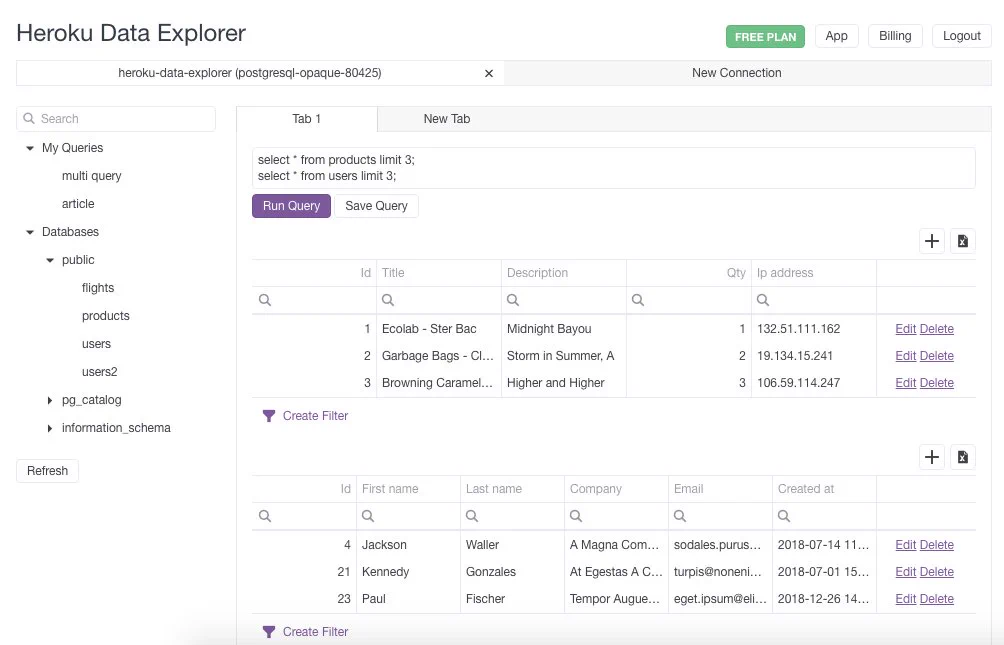
Task: Open a New Tab for queries
Action: pos(447,119)
